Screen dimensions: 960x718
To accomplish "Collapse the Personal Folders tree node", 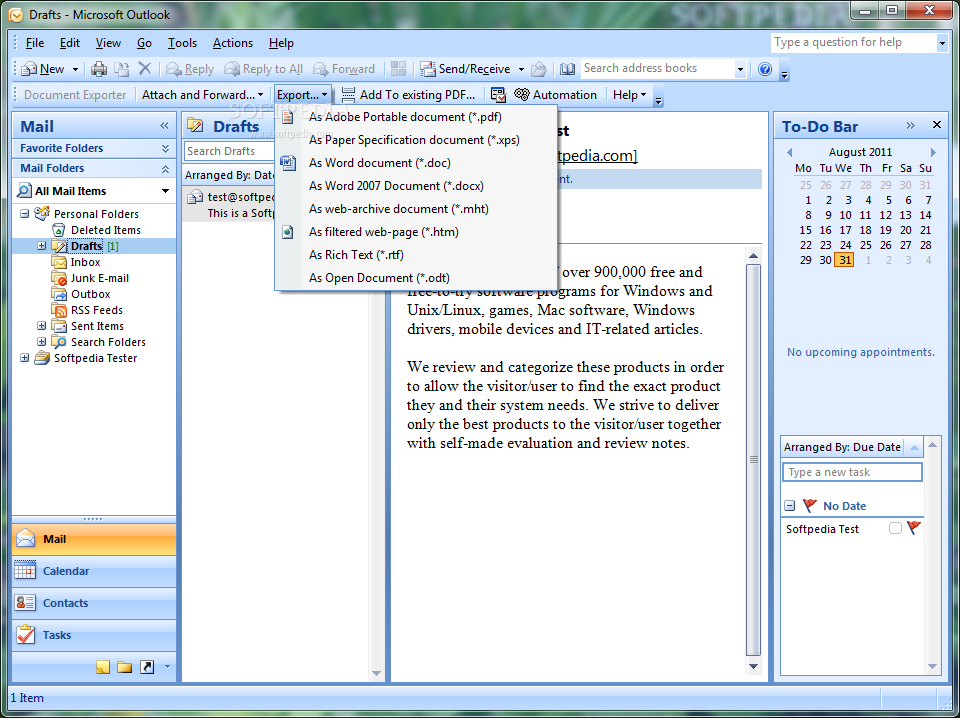I will 24,214.
